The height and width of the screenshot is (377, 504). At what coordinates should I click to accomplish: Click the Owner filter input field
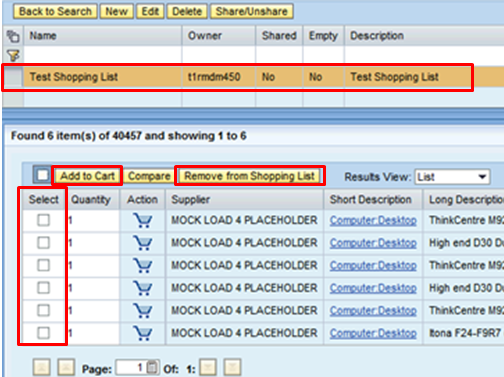219,55
